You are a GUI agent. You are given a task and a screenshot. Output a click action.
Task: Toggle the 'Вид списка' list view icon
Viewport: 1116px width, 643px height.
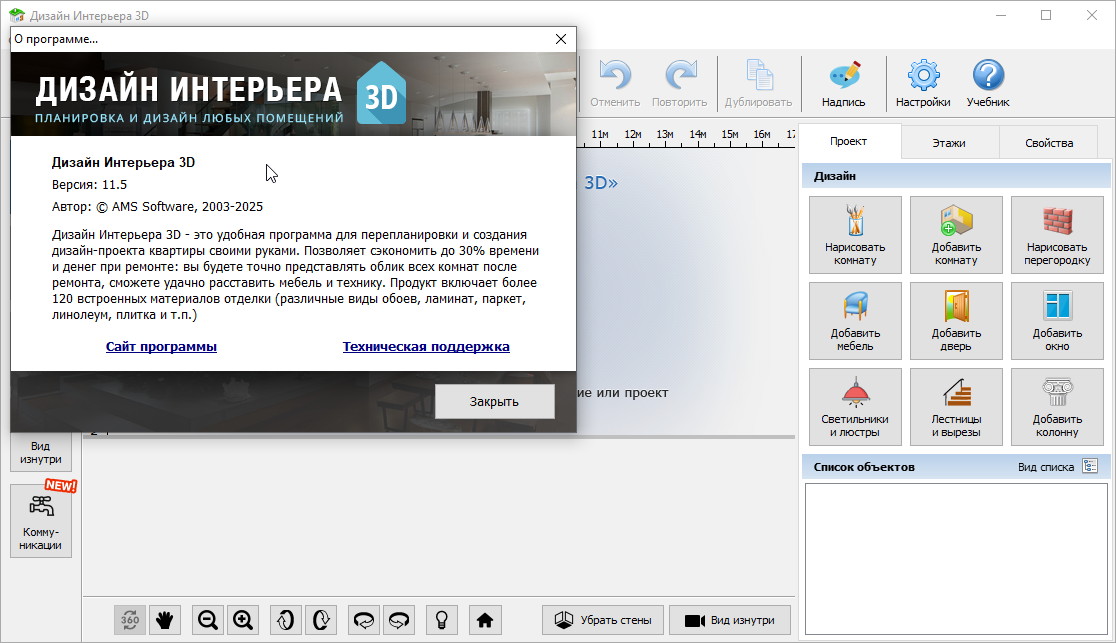coord(1090,466)
